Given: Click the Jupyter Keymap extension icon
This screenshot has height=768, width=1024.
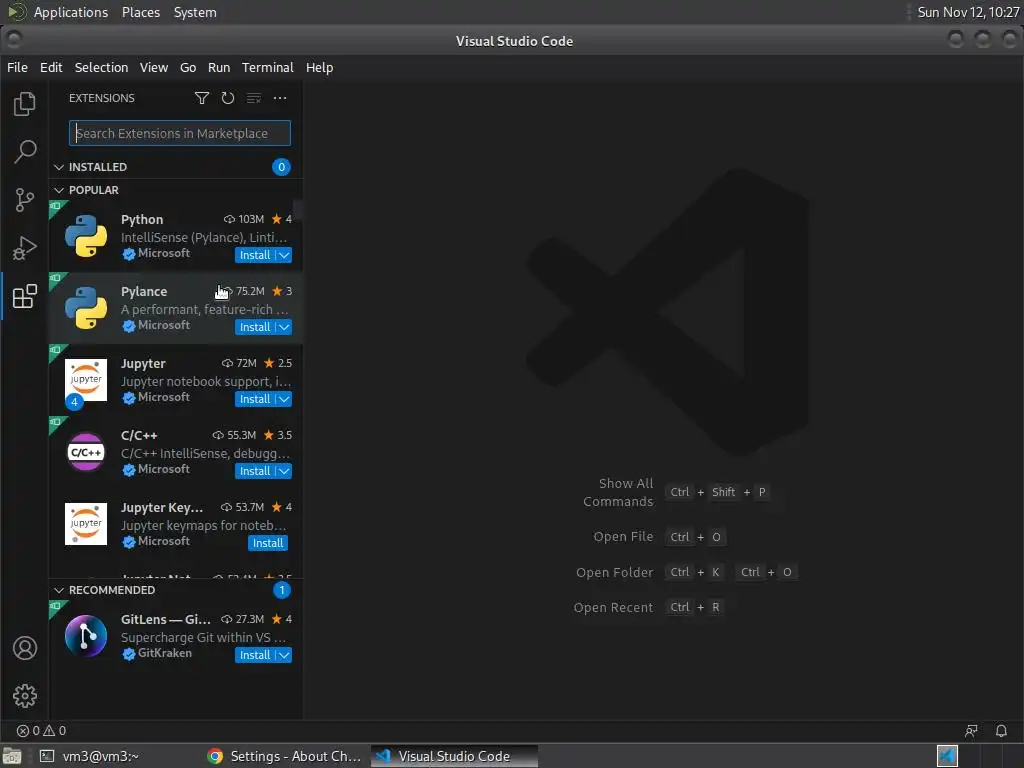Looking at the screenshot, I should pos(86,524).
